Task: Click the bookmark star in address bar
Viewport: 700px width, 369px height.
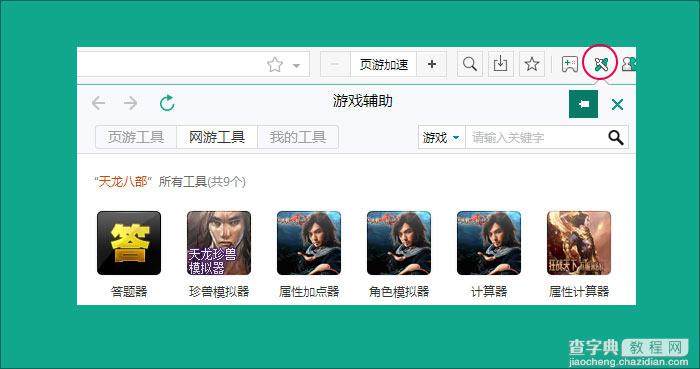Action: (275, 65)
